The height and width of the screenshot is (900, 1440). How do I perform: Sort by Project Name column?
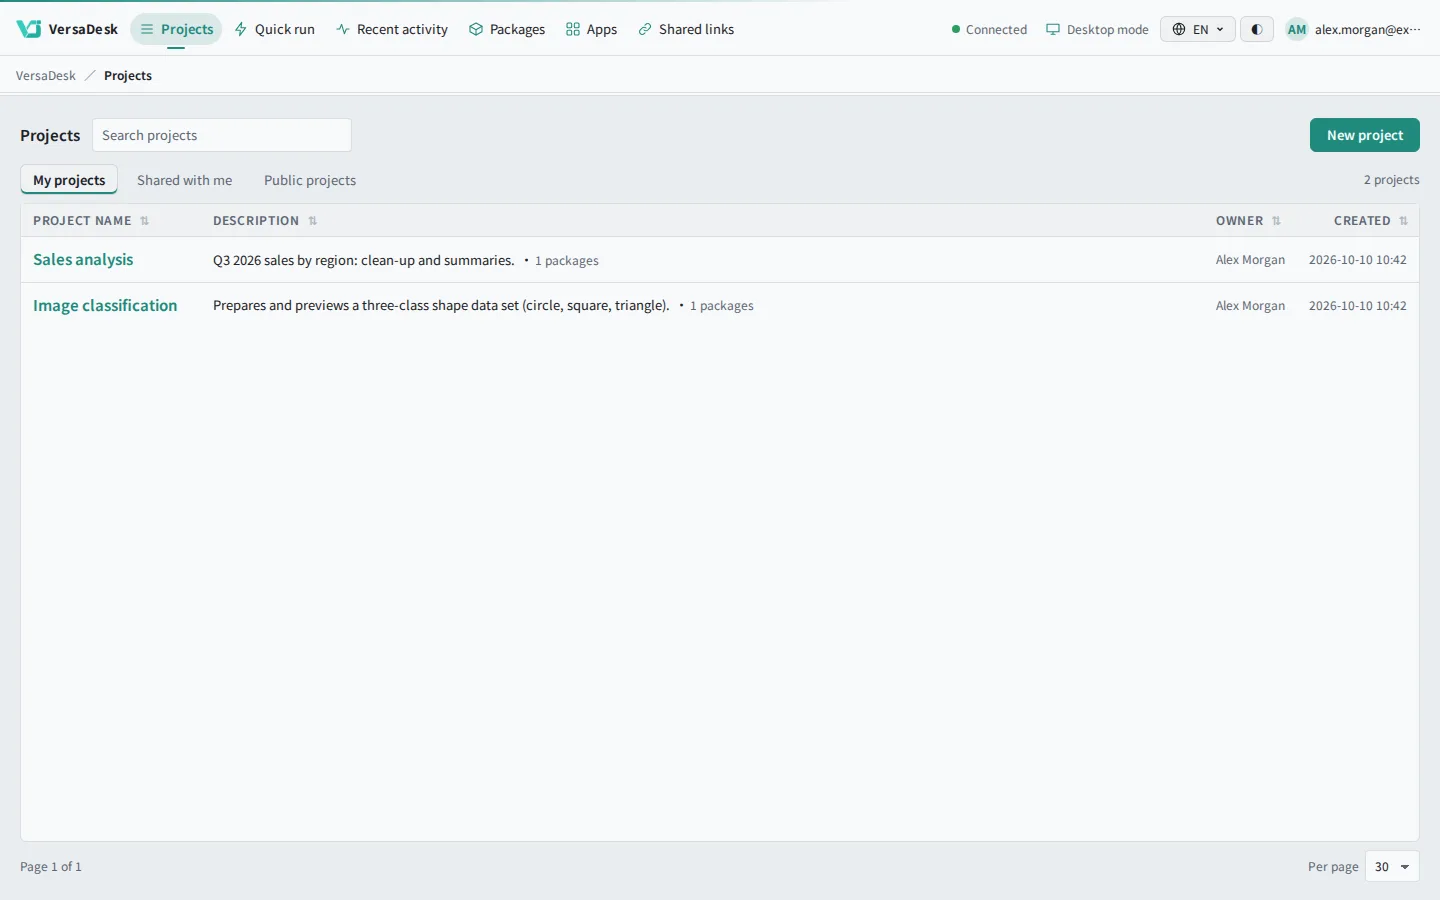[91, 221]
